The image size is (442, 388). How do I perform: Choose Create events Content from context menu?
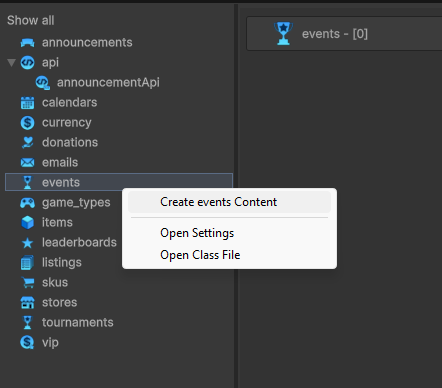(229, 202)
